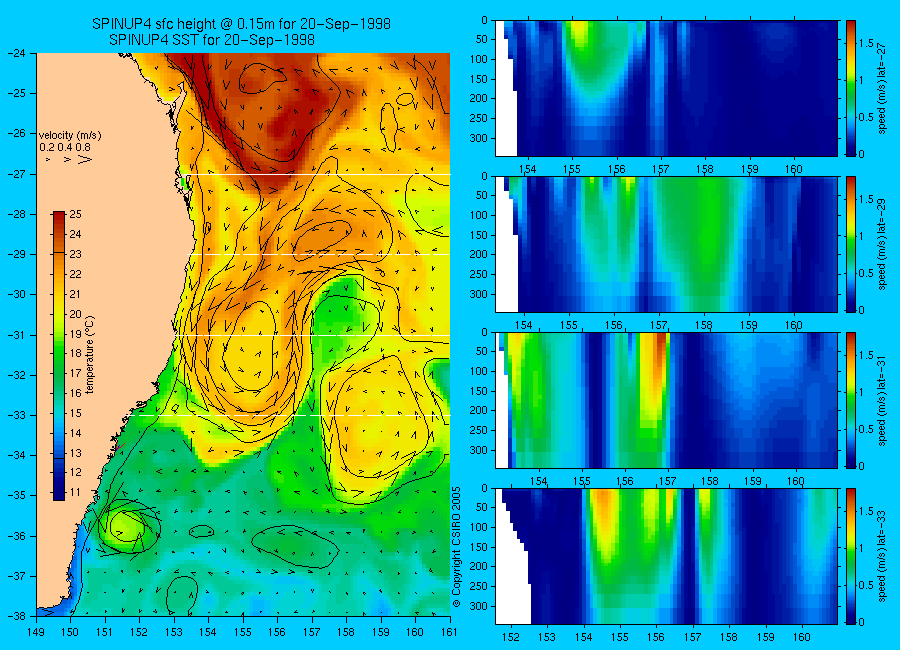Screen dimensions: 900x650
Task: Select the lat=-33 depth section plot
Action: point(666,556)
